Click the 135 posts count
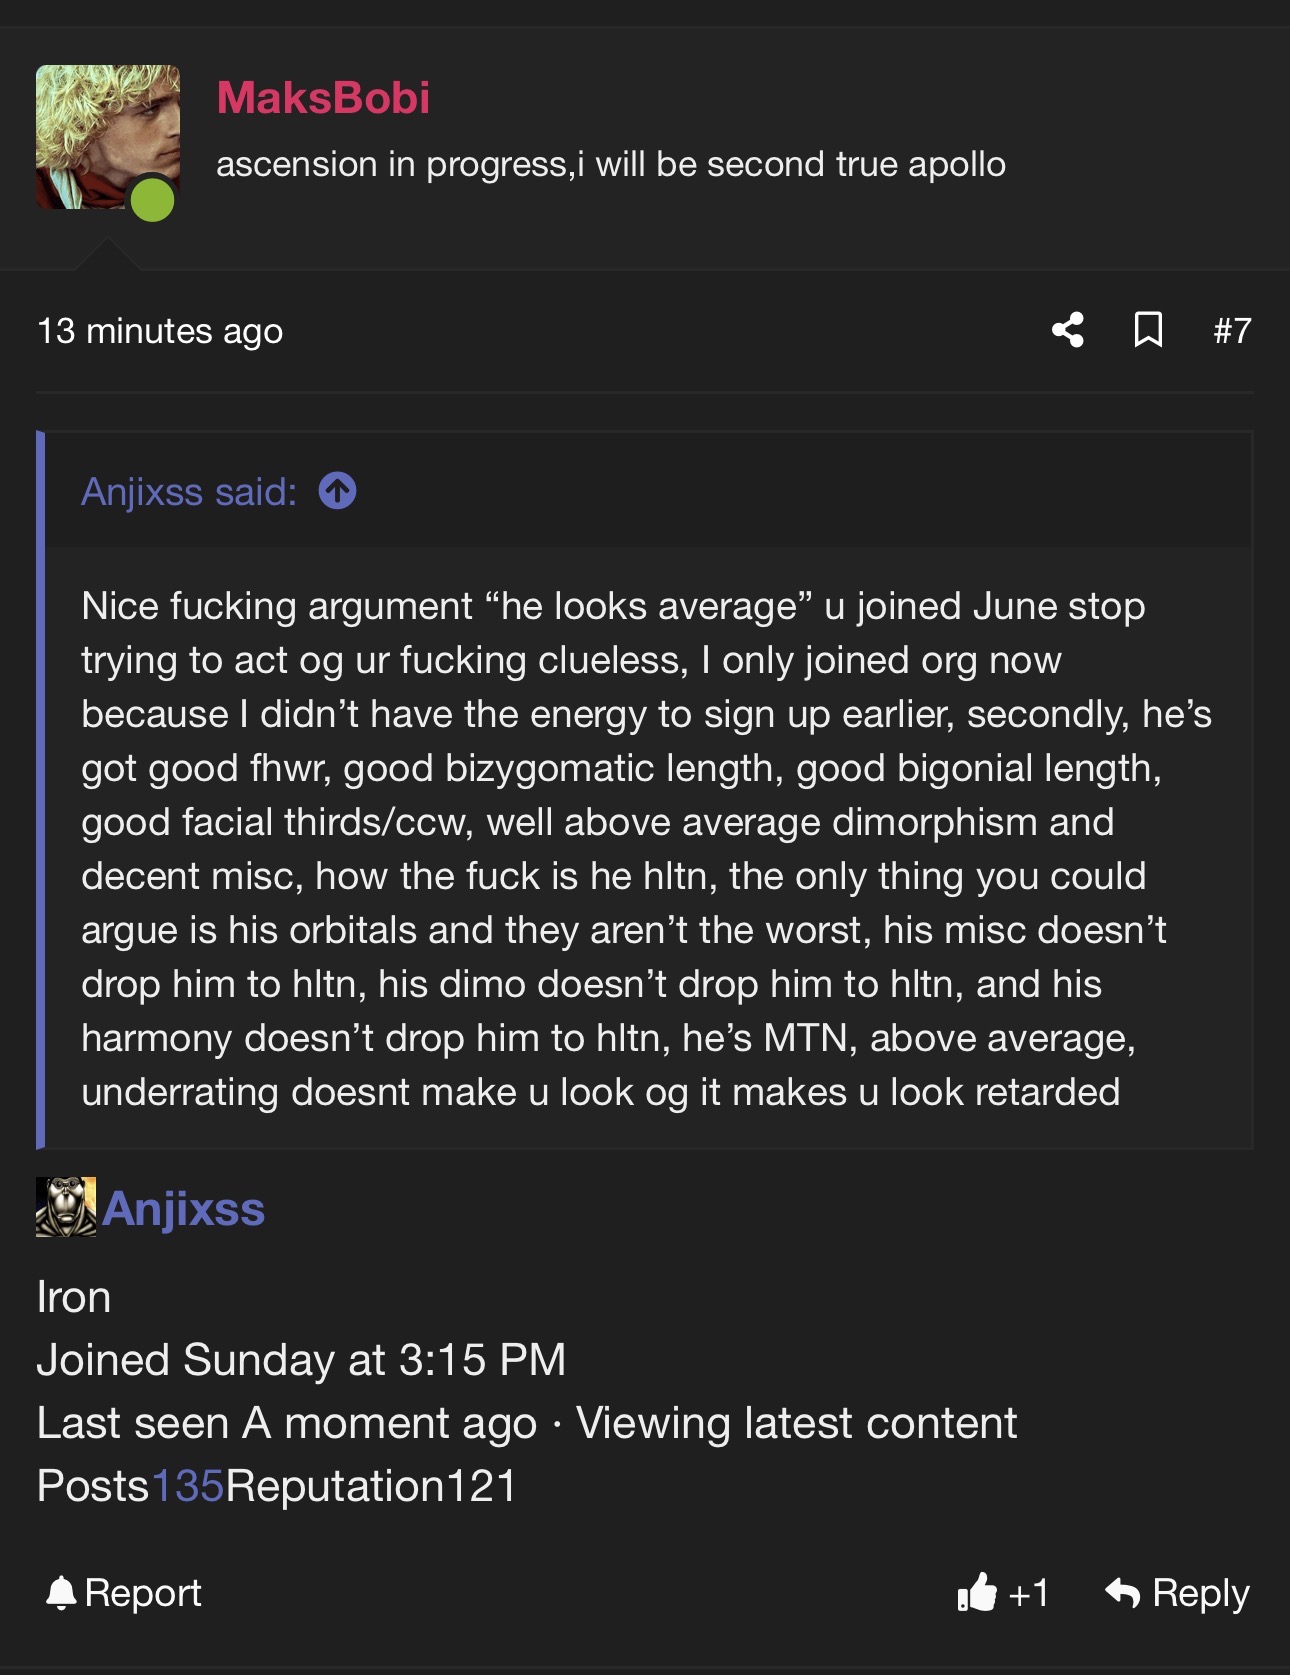Viewport: 1290px width, 1675px height. (x=187, y=1486)
